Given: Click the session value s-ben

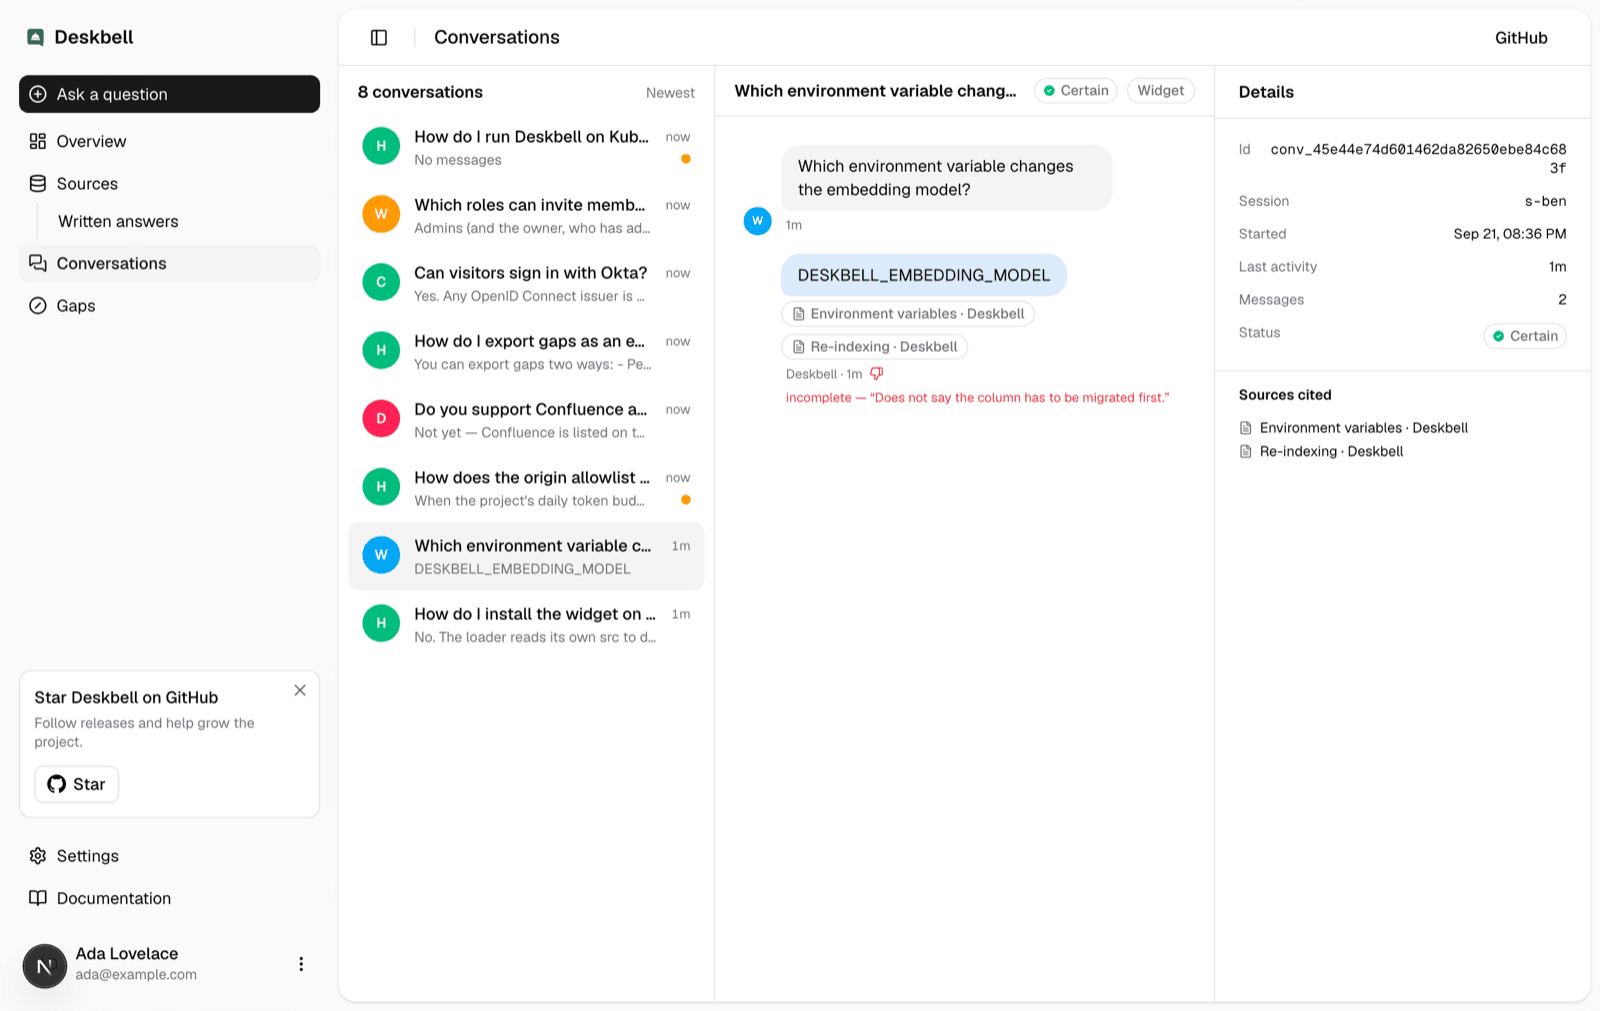Looking at the screenshot, I should pyautogui.click(x=1545, y=201).
